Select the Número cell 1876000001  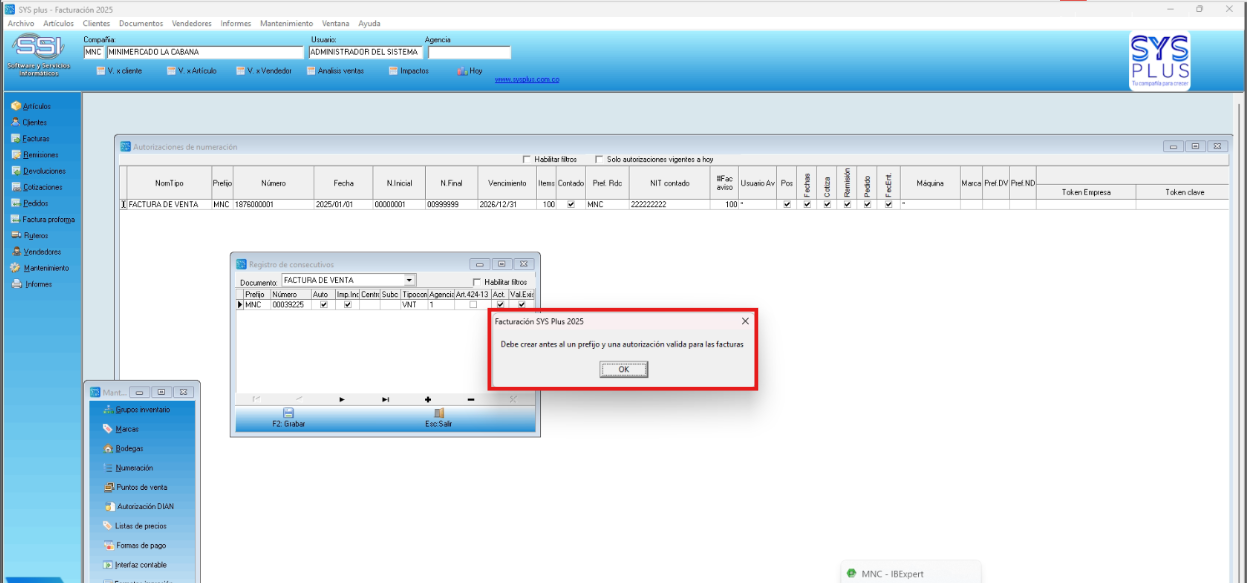coord(273,204)
